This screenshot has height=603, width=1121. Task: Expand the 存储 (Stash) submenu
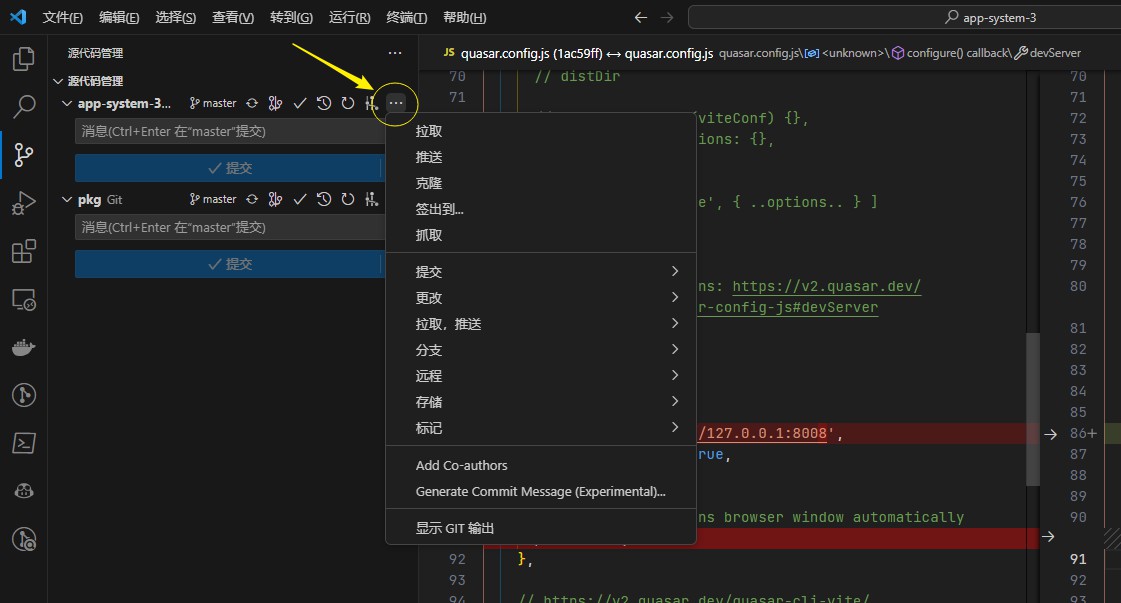pos(540,402)
